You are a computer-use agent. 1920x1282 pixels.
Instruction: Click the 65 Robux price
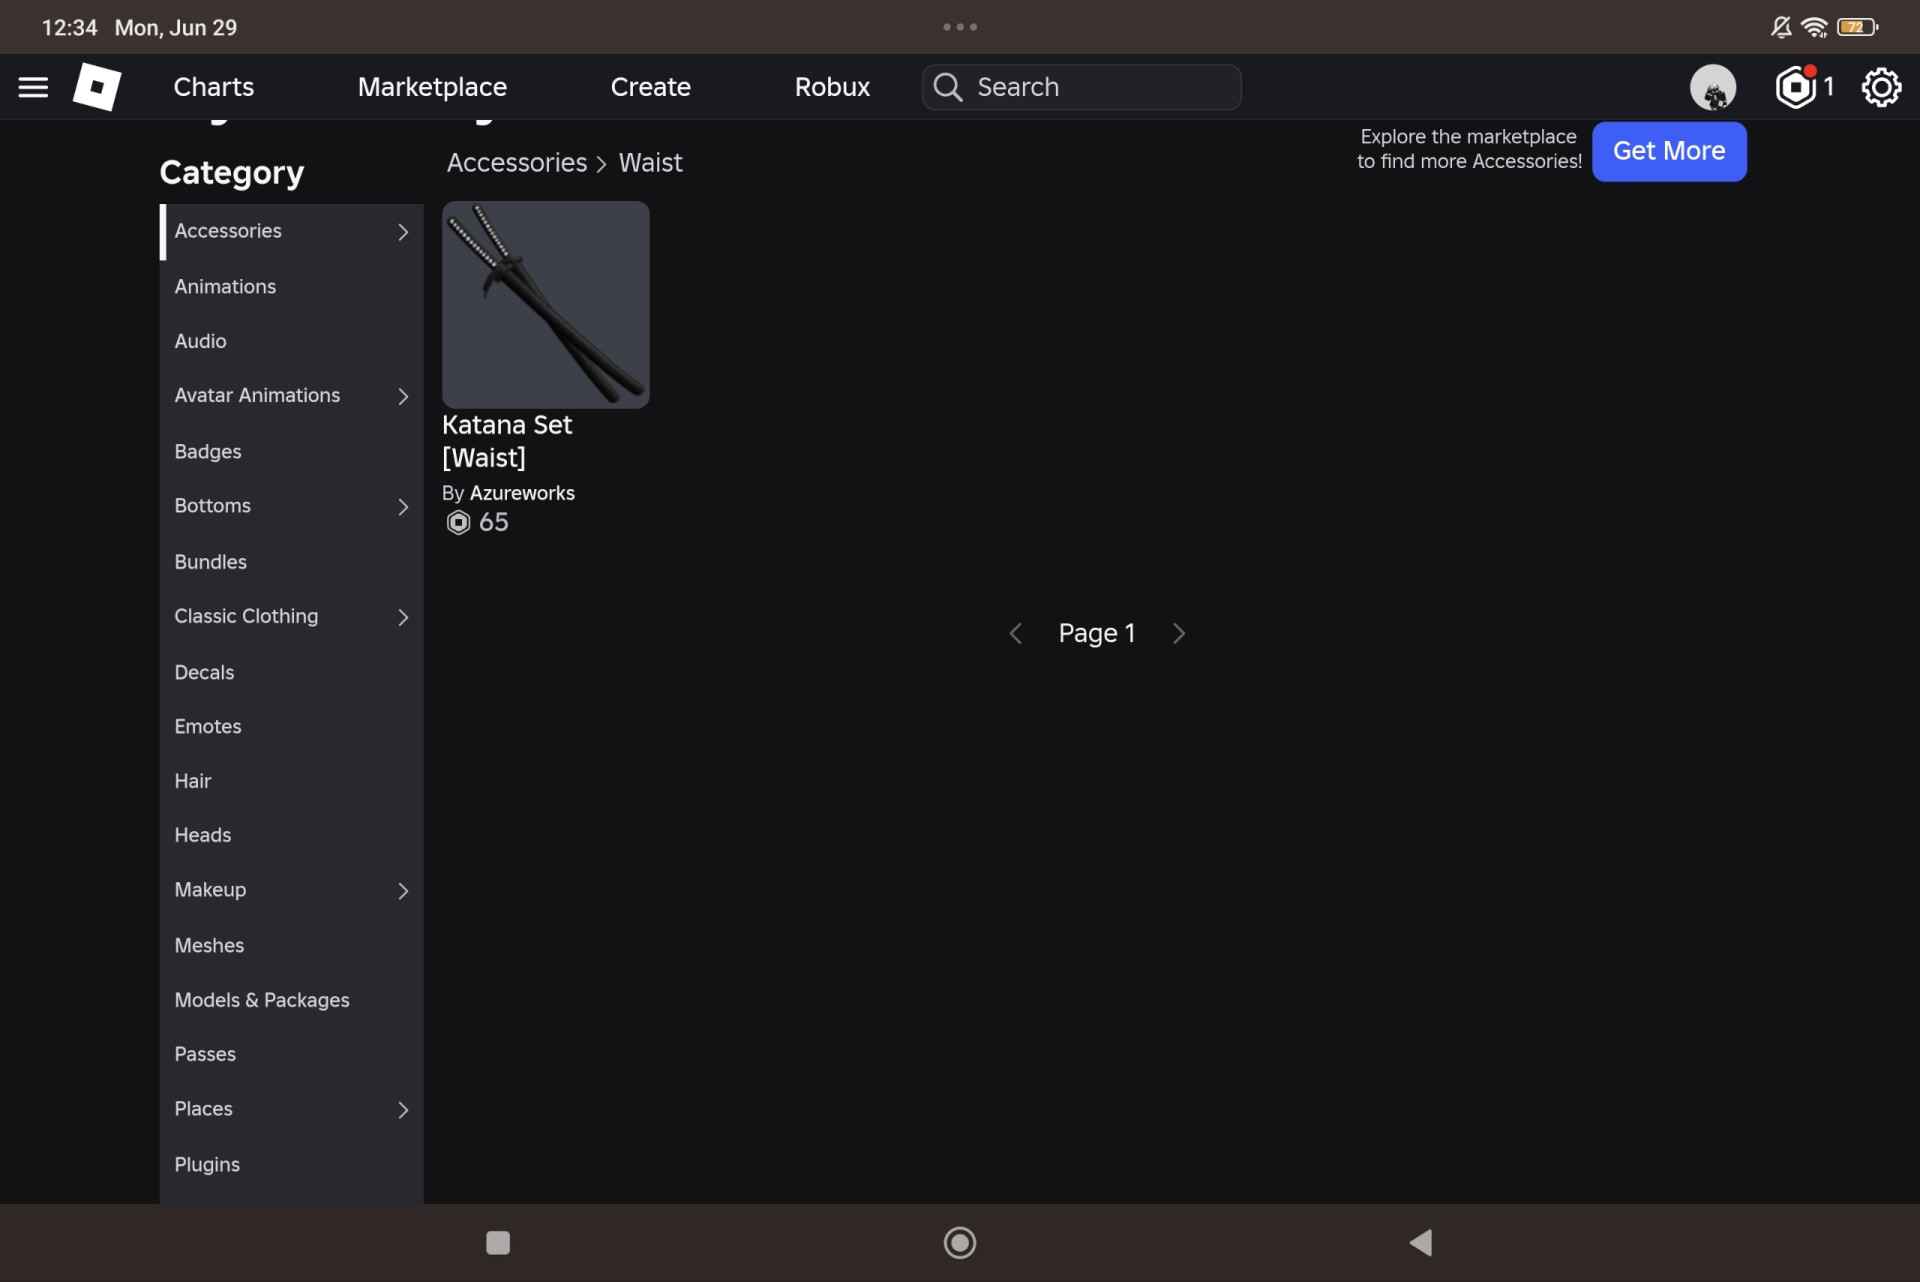coord(493,522)
